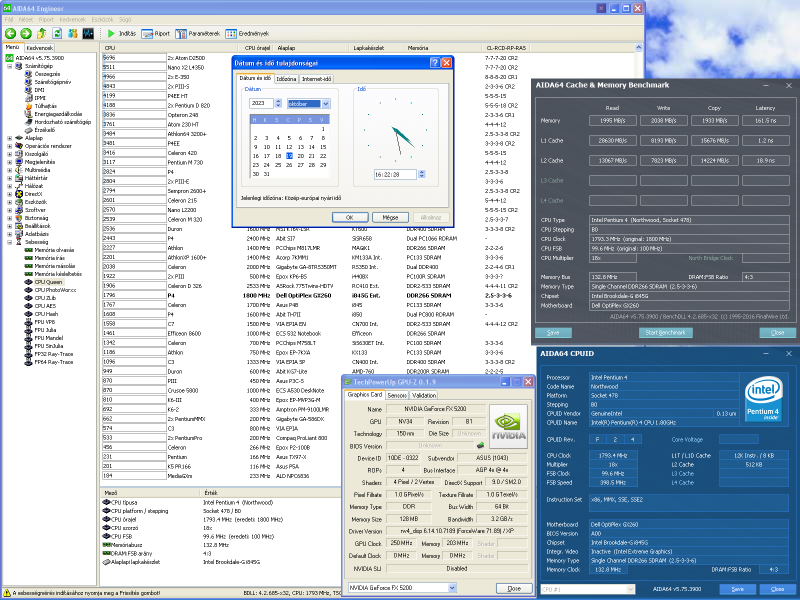The image size is (800, 600).
Task: Select Számítógépnév in the tree
Action: [53, 82]
